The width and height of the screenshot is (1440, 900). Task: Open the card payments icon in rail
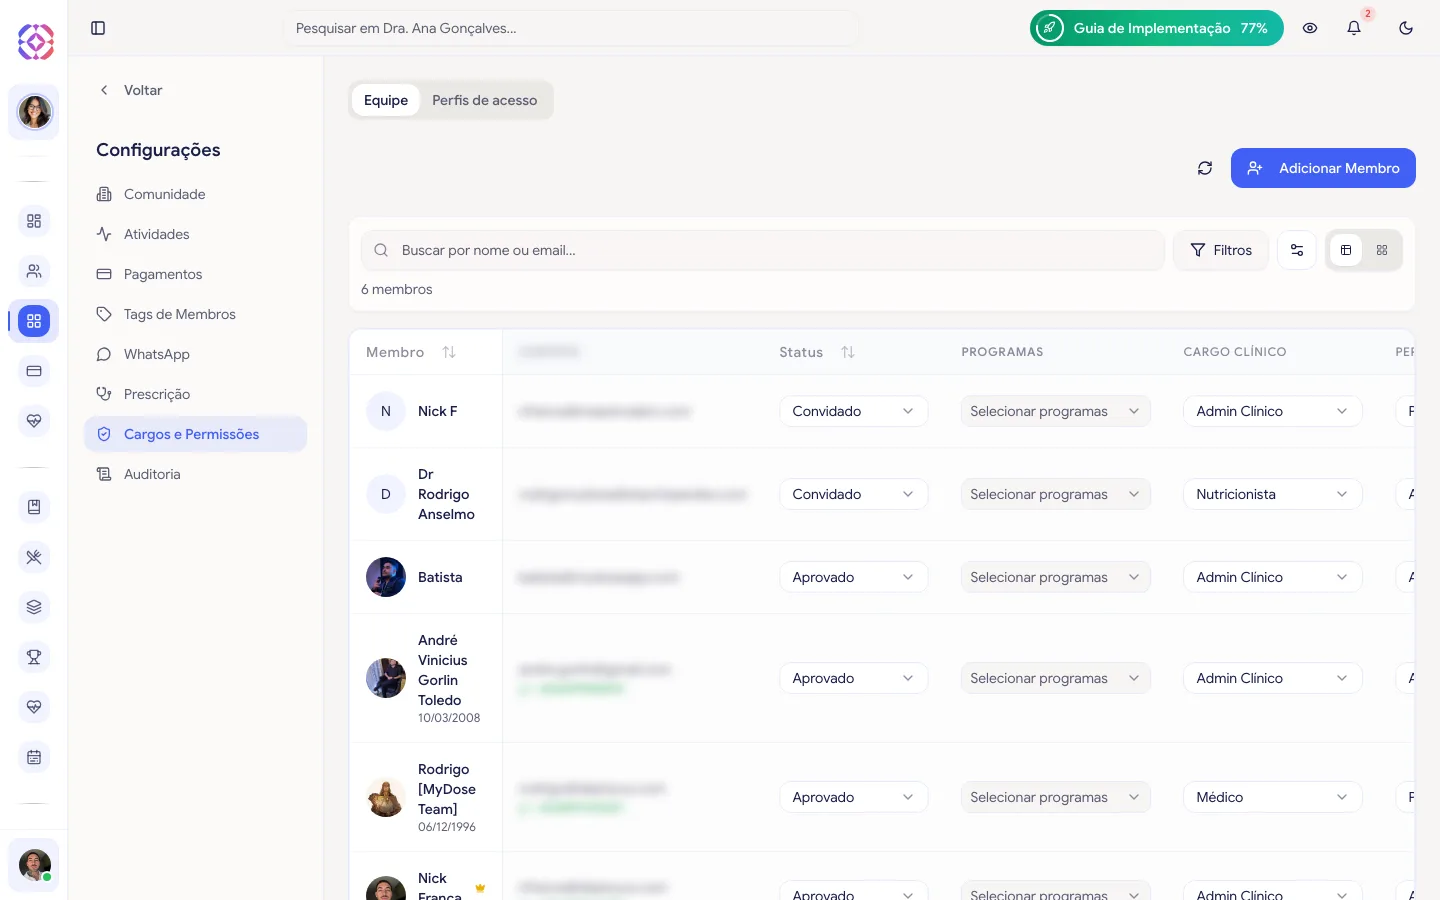[34, 371]
